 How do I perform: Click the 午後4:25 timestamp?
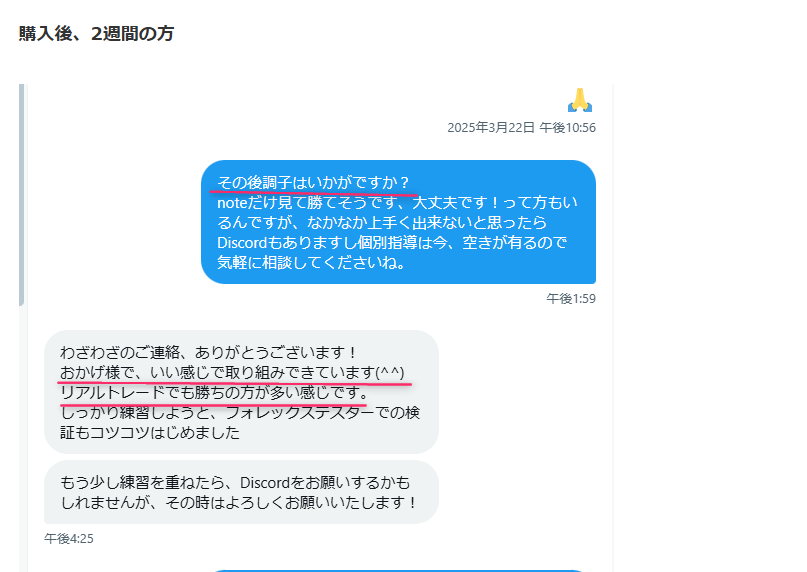(68, 539)
